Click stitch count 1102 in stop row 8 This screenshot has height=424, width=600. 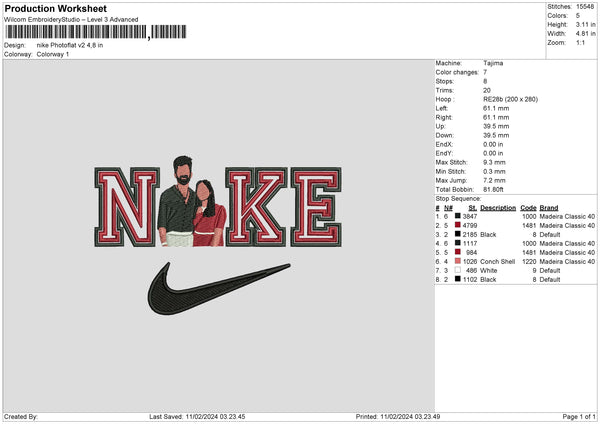(x=470, y=280)
